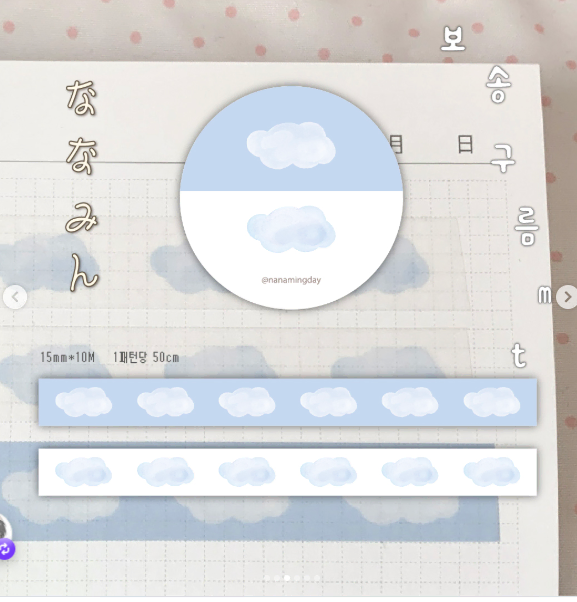
Task: Jump to the fourth carousel pagination dot
Action: (x=297, y=578)
